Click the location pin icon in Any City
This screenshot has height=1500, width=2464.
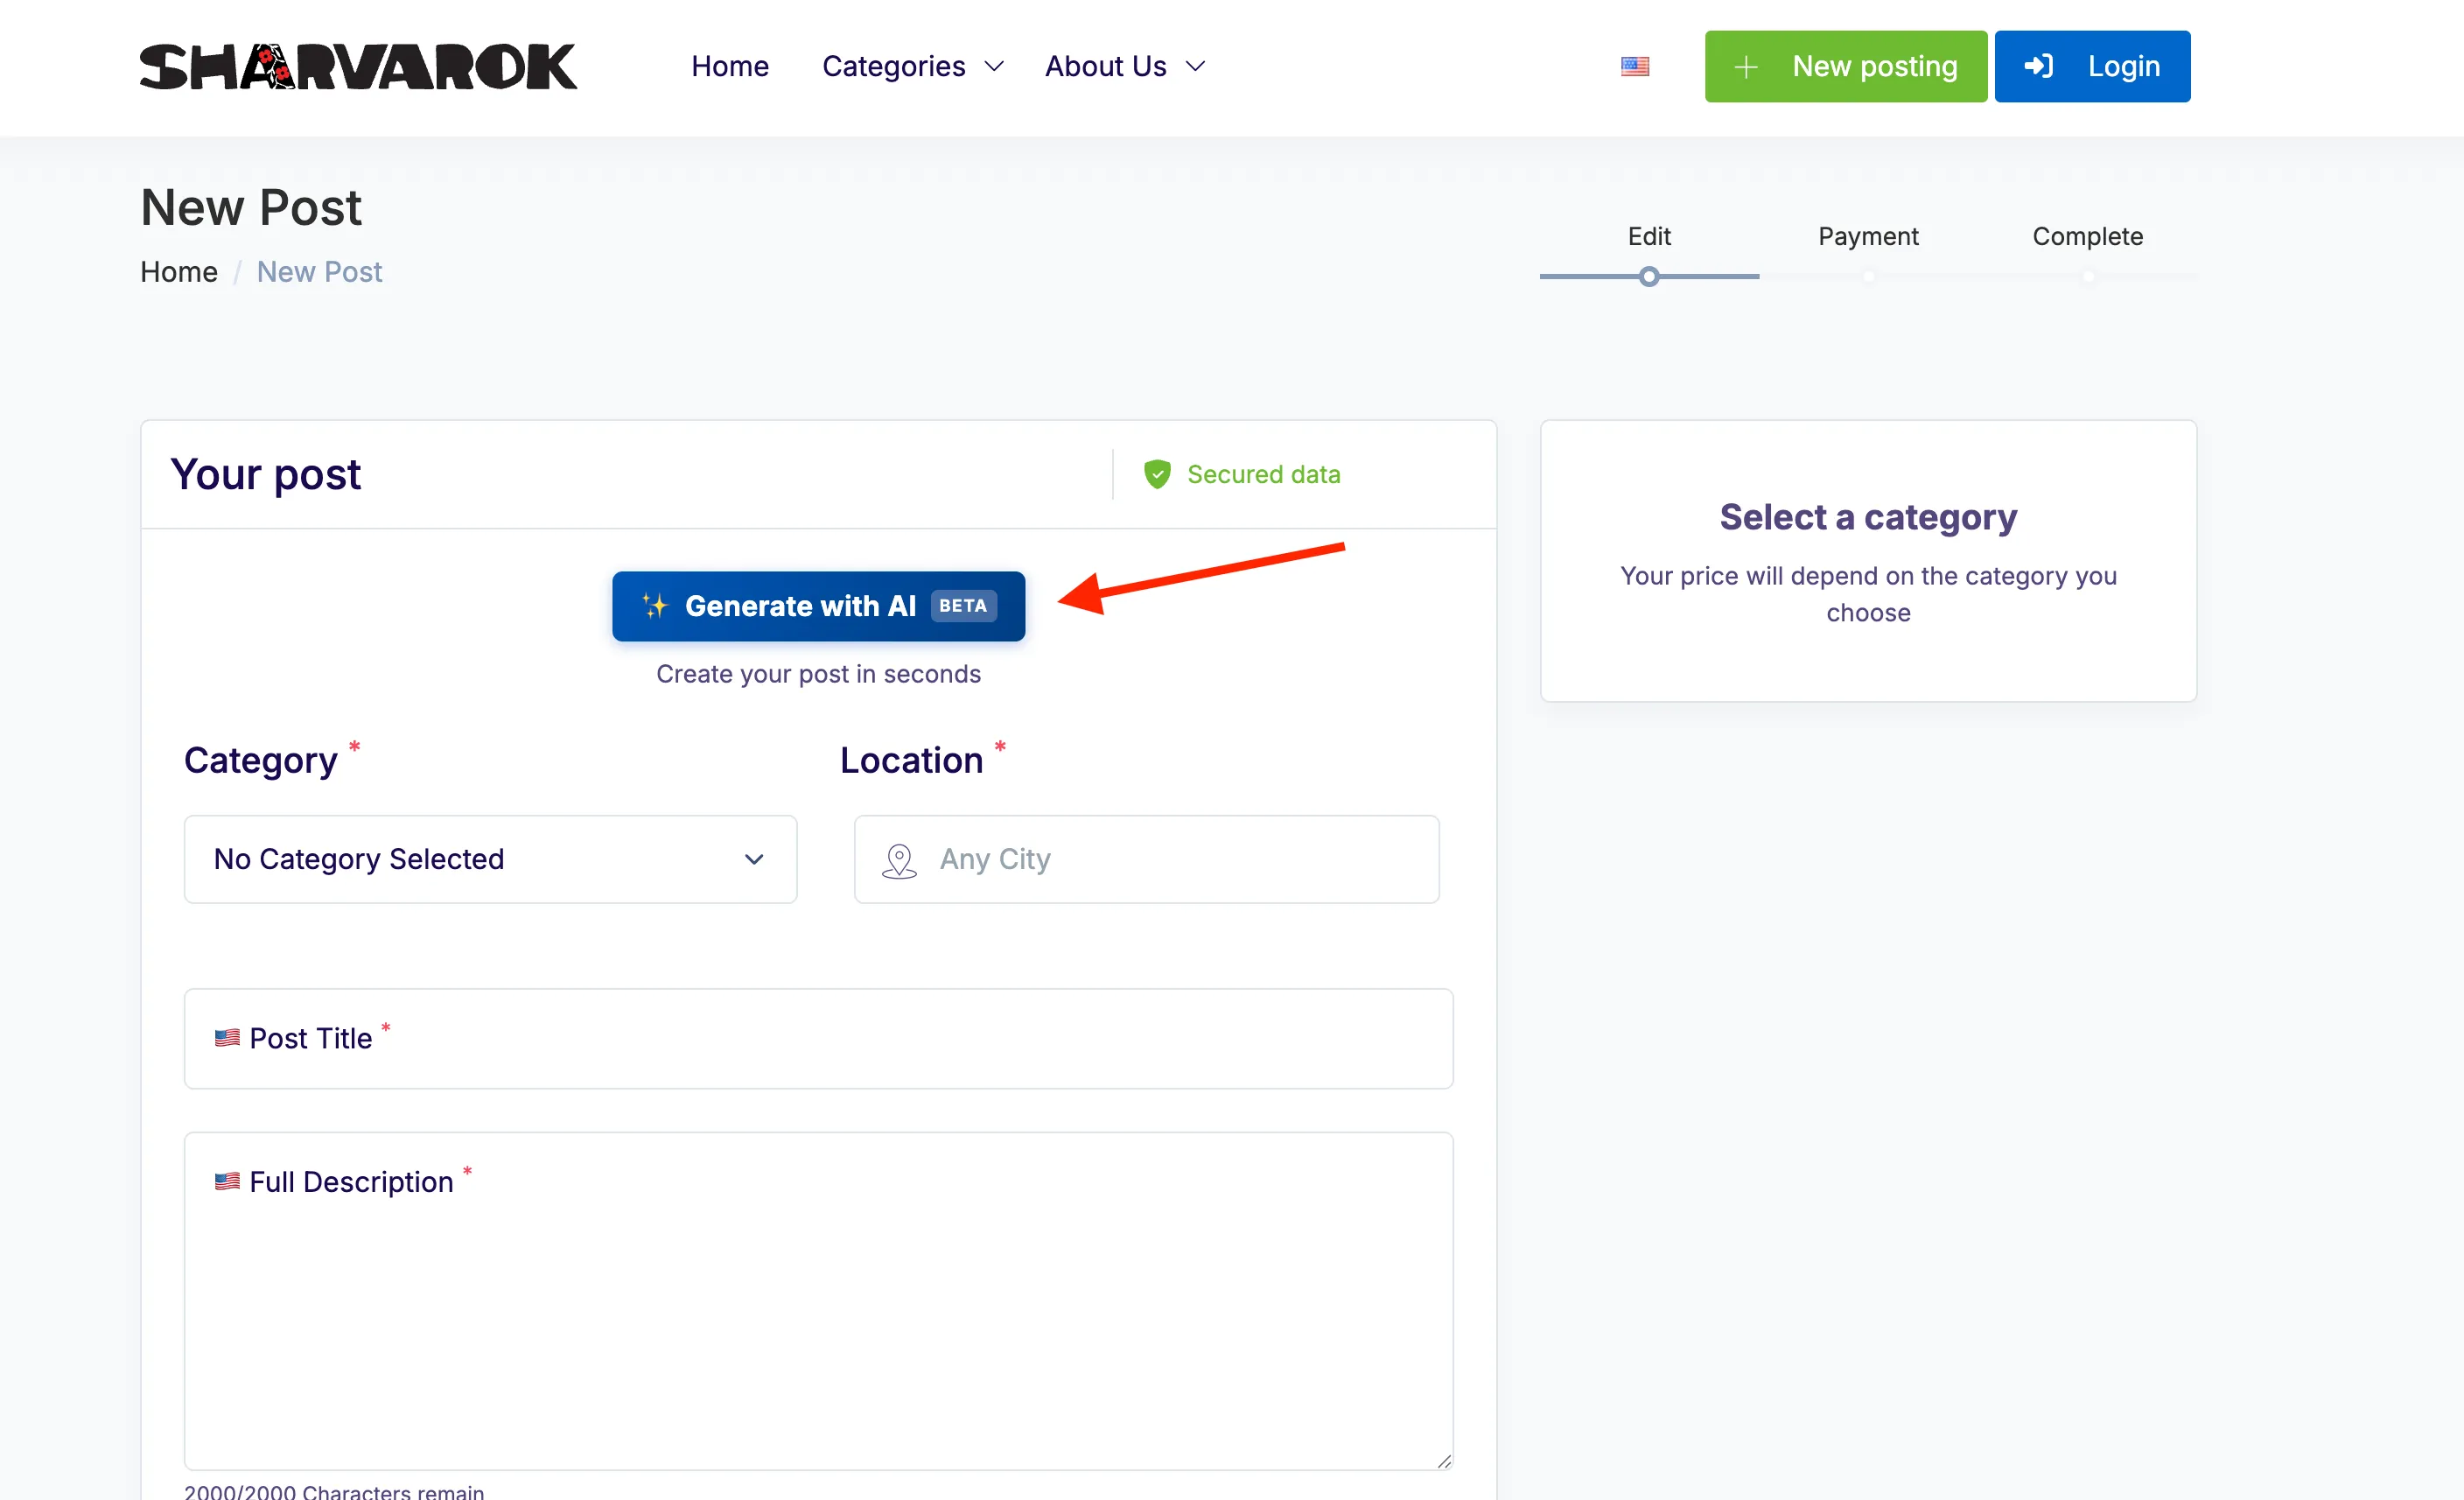(x=899, y=860)
